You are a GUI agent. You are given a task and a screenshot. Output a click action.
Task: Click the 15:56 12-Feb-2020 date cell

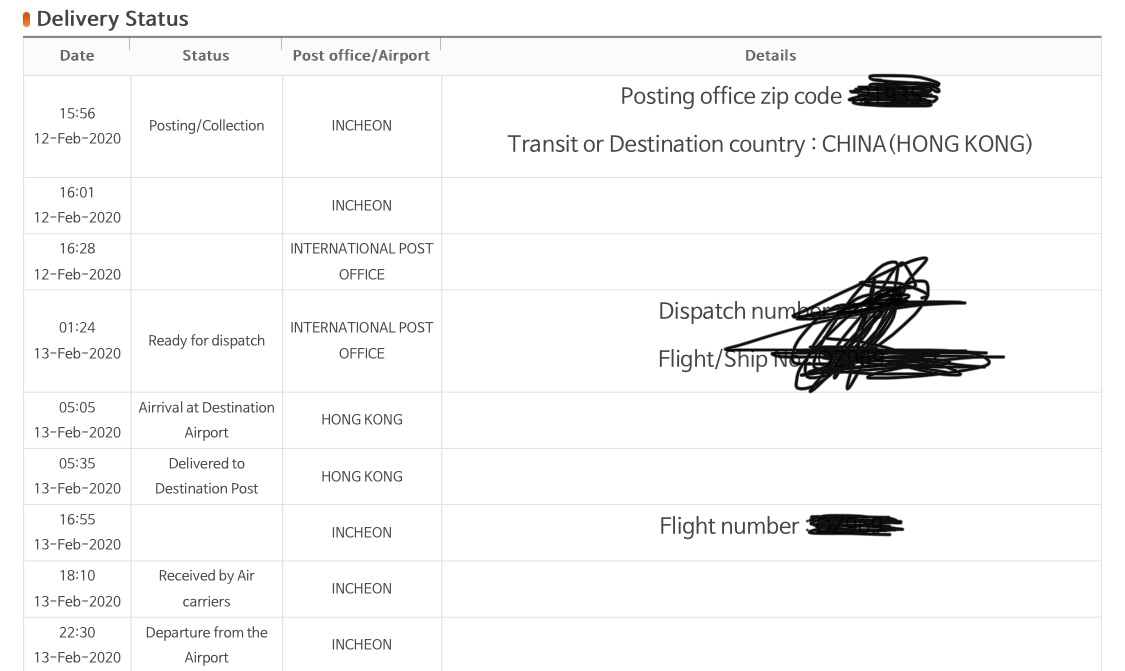tap(77, 126)
